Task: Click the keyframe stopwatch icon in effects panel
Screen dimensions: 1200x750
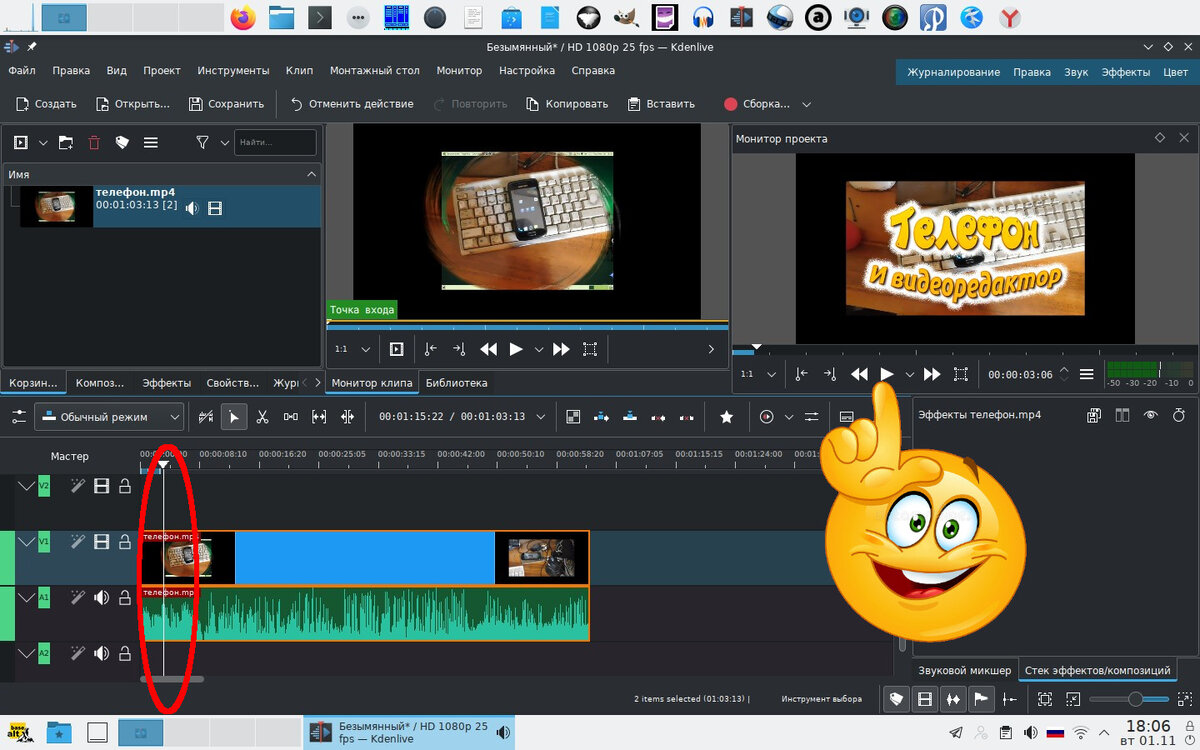Action: (1178, 415)
